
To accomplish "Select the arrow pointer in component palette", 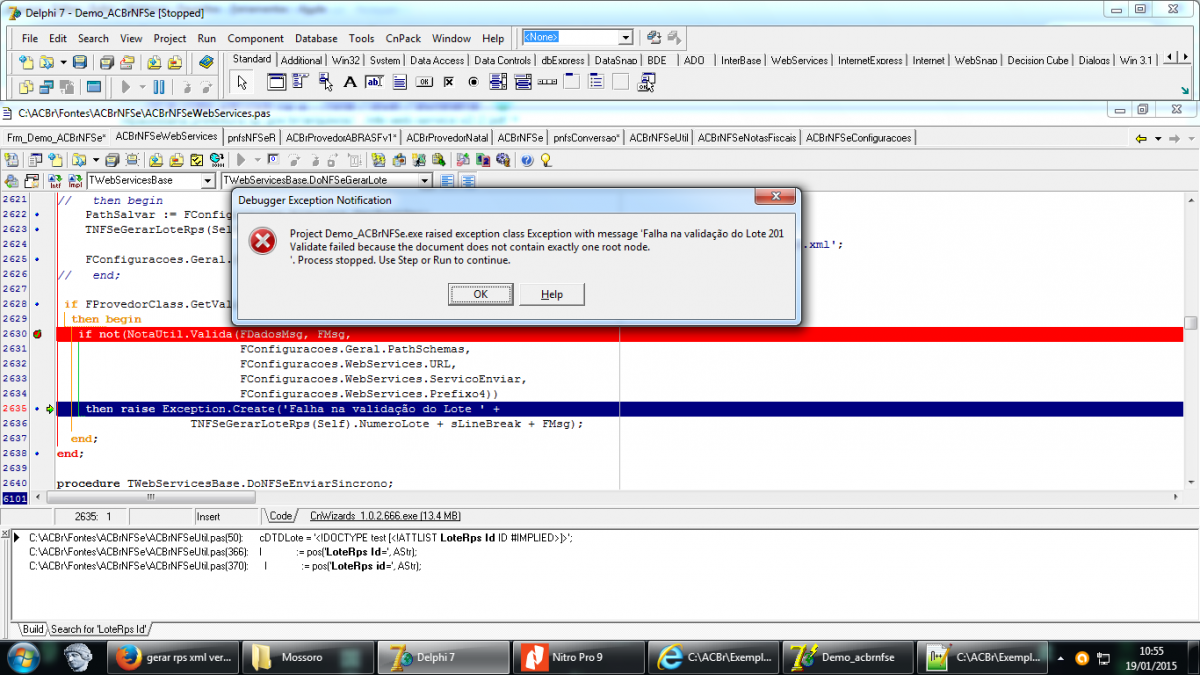I will tap(242, 83).
